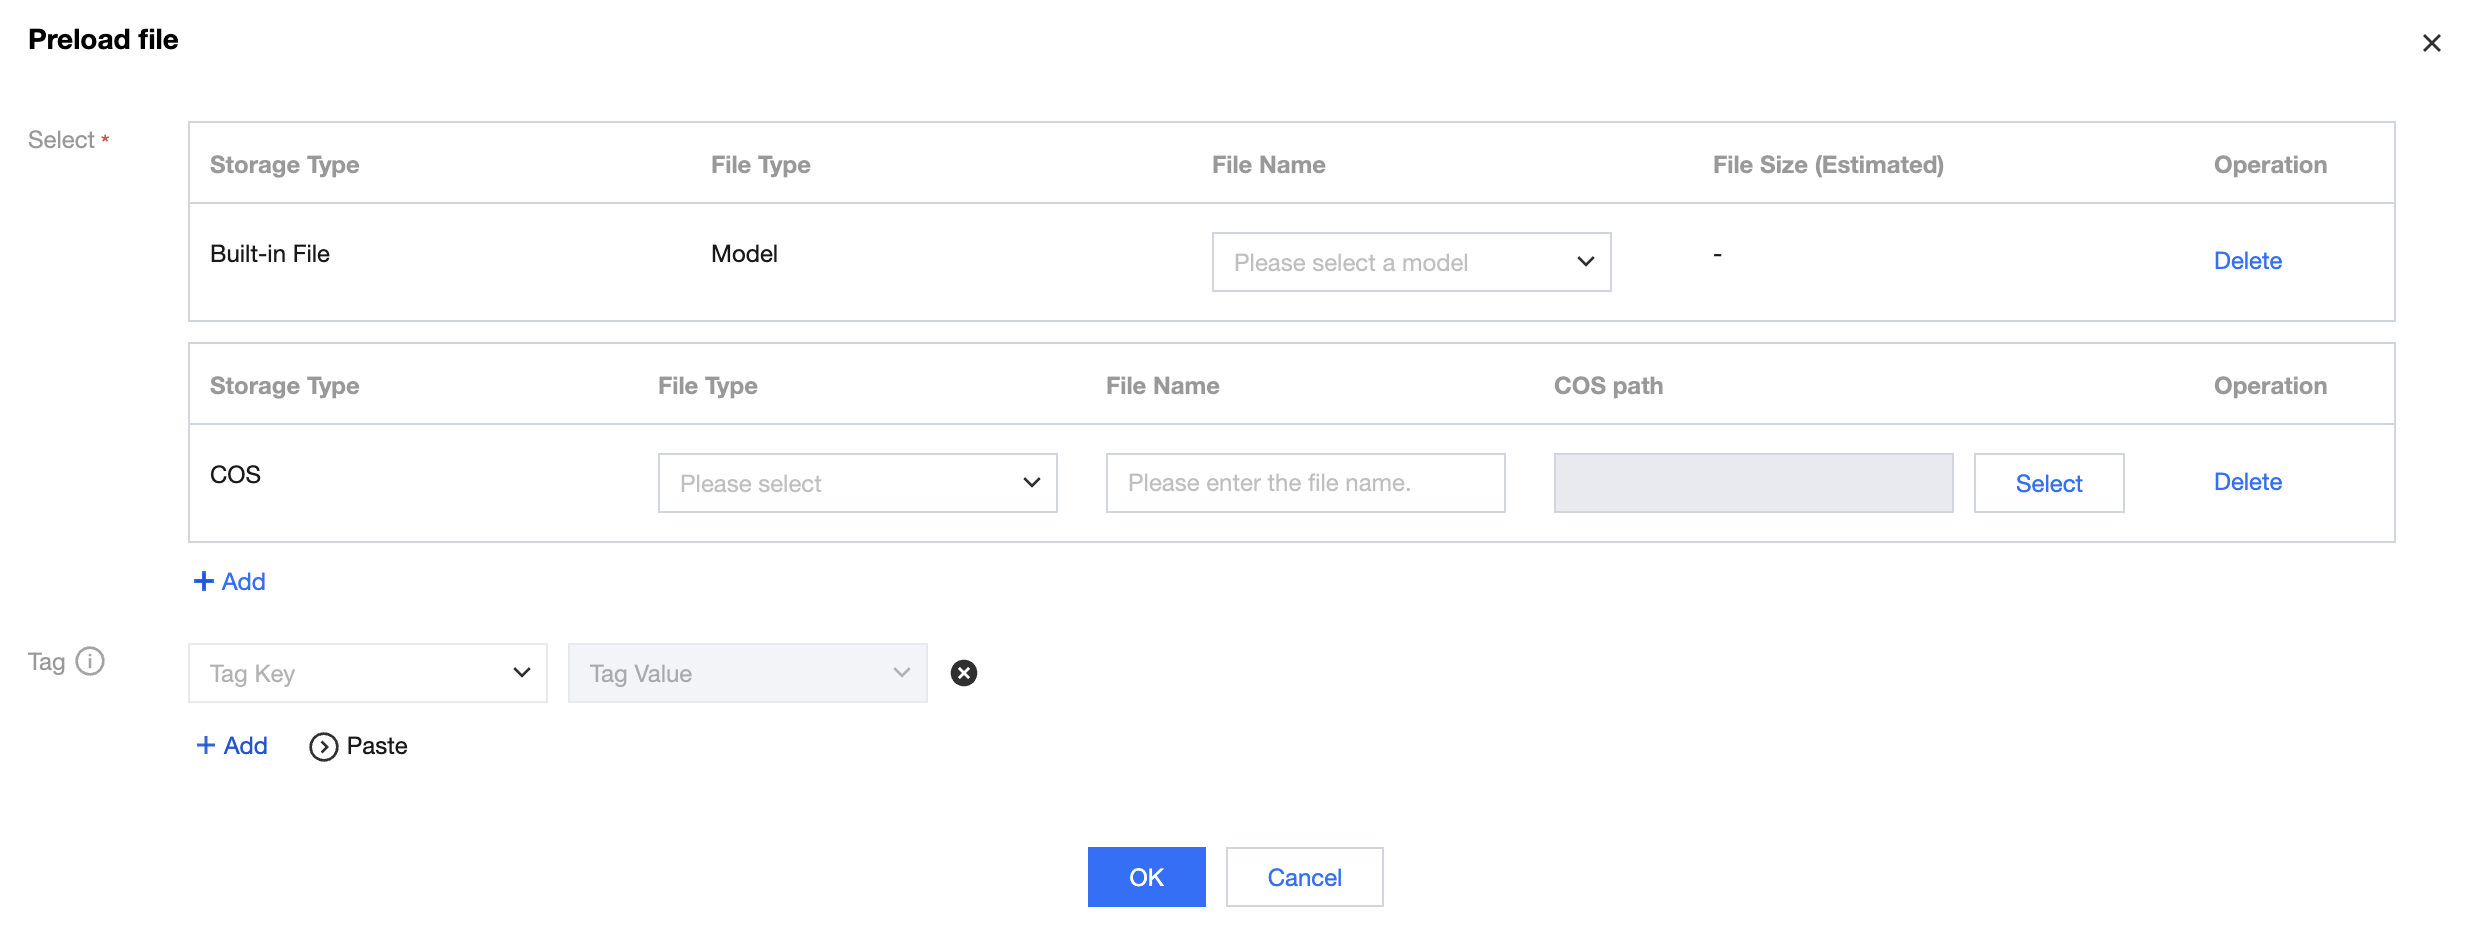Add a new preload file row
The height and width of the screenshot is (926, 2468).
(230, 582)
